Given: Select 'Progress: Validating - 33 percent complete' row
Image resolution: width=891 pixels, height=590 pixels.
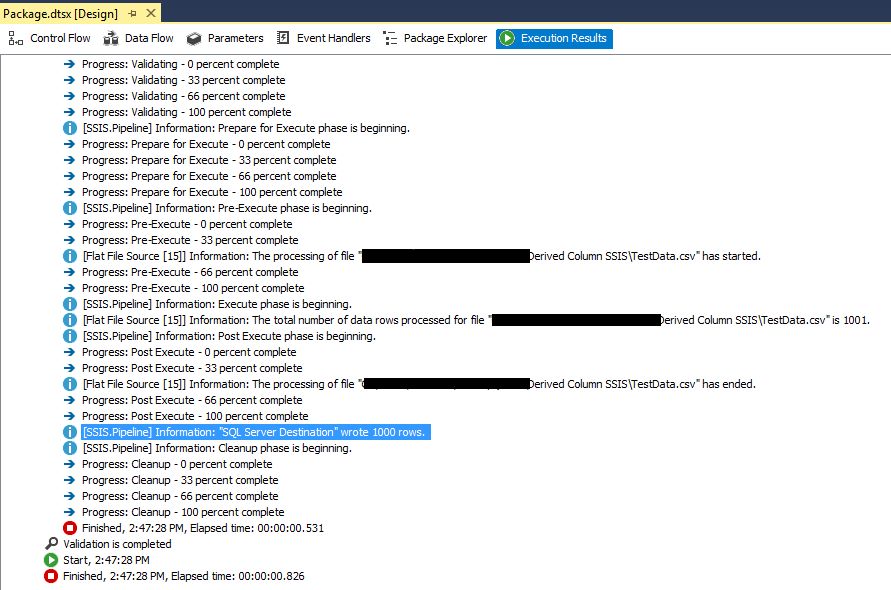Looking at the screenshot, I should (x=184, y=80).
